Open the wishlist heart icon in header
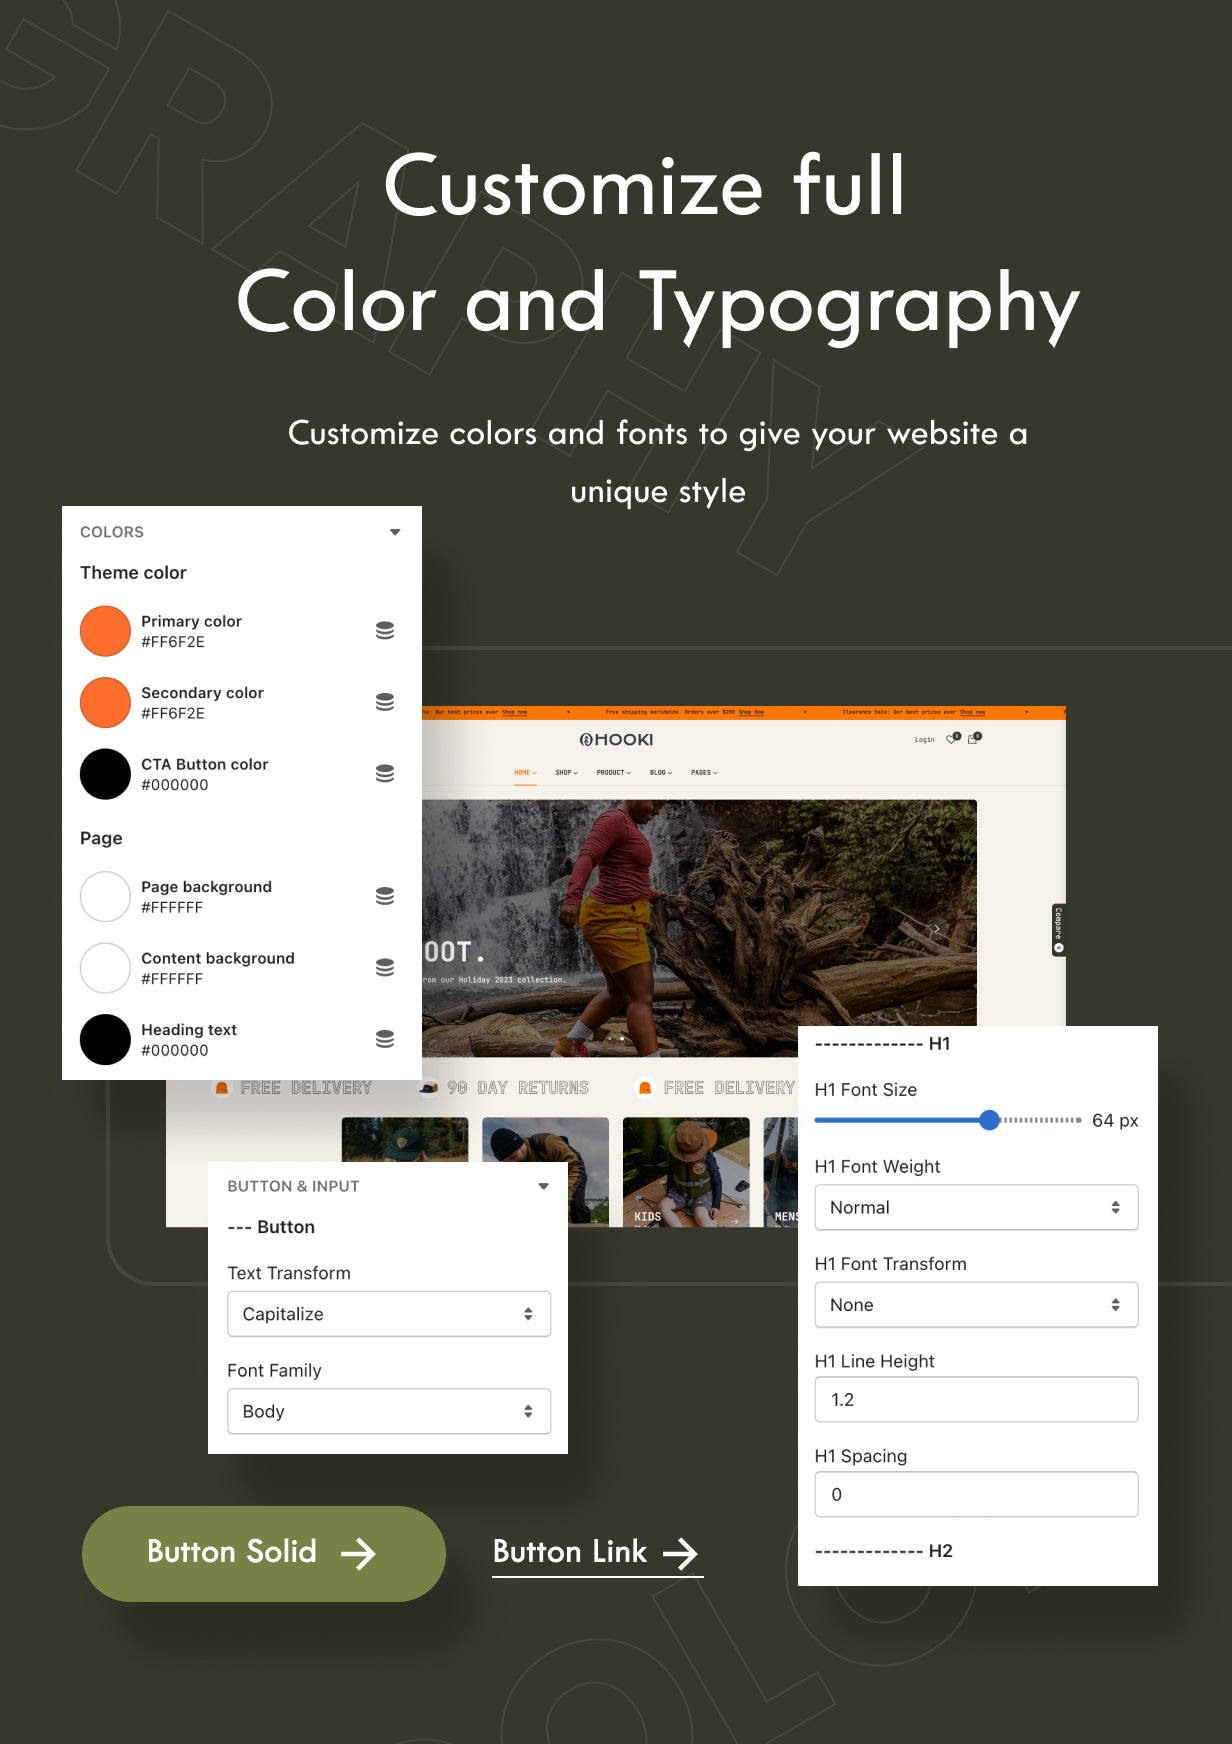Screen dimensions: 1232x1744 pos(952,739)
